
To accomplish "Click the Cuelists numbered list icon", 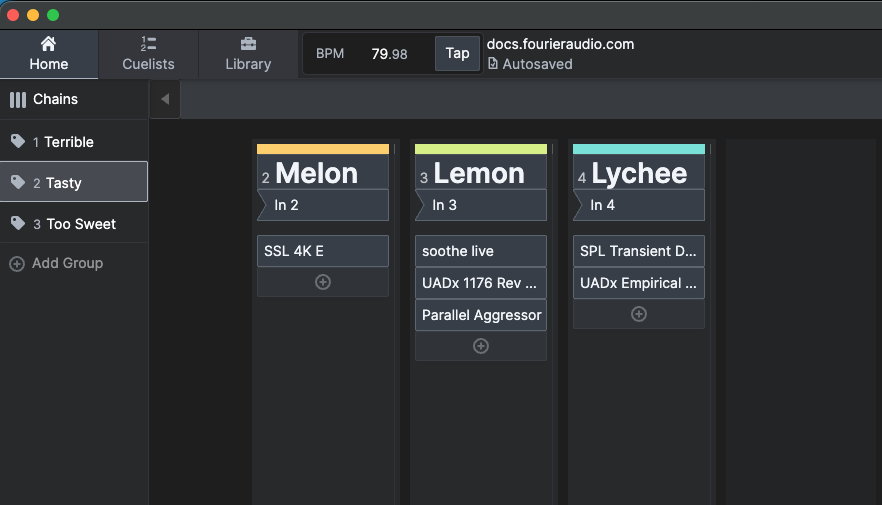I will point(148,44).
